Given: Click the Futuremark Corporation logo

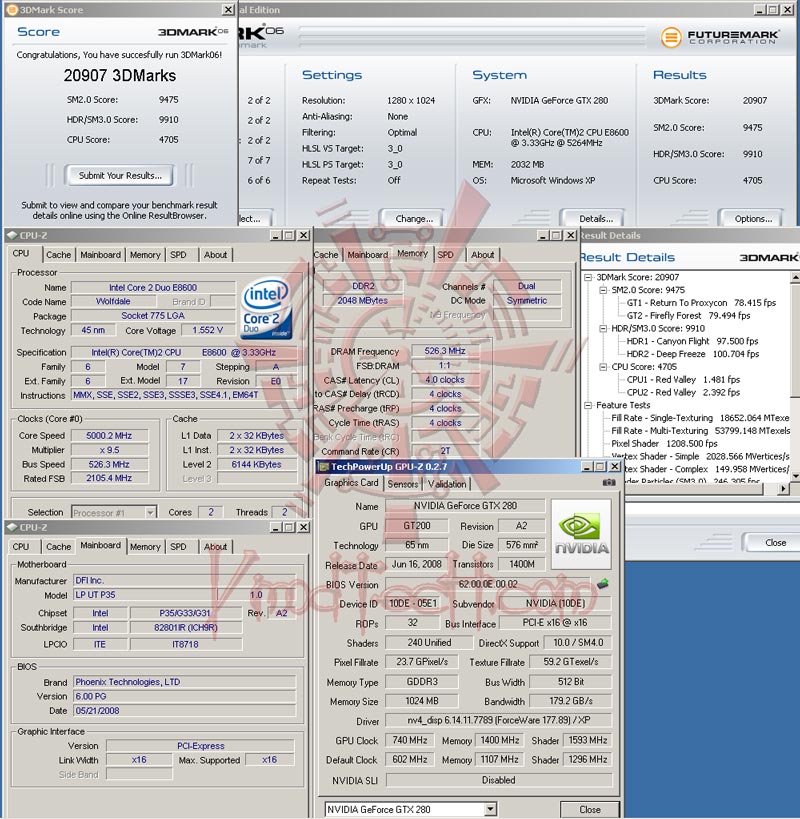Looking at the screenshot, I should point(721,37).
